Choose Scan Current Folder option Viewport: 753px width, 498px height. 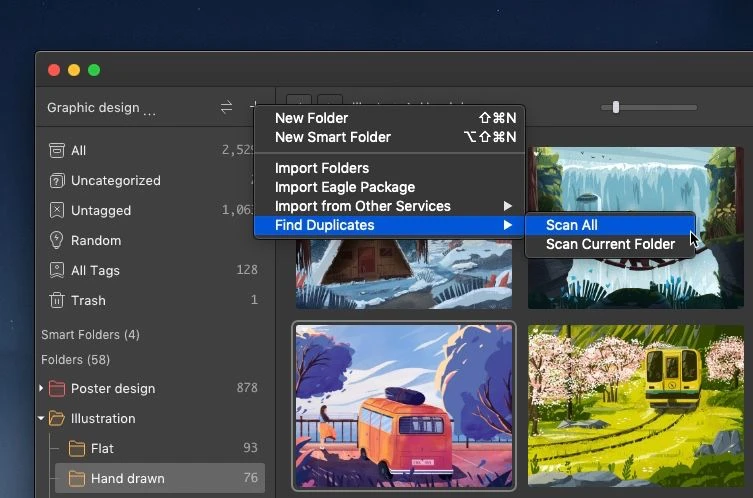[x=610, y=244]
